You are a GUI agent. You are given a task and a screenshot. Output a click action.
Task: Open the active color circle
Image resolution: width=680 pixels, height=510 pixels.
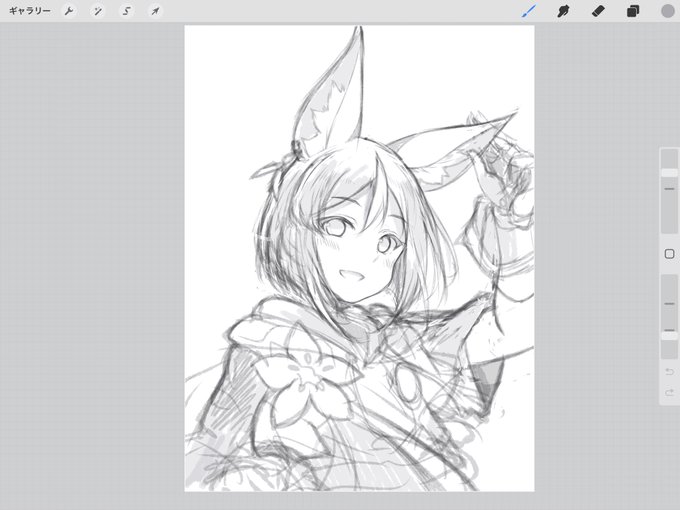pos(667,11)
